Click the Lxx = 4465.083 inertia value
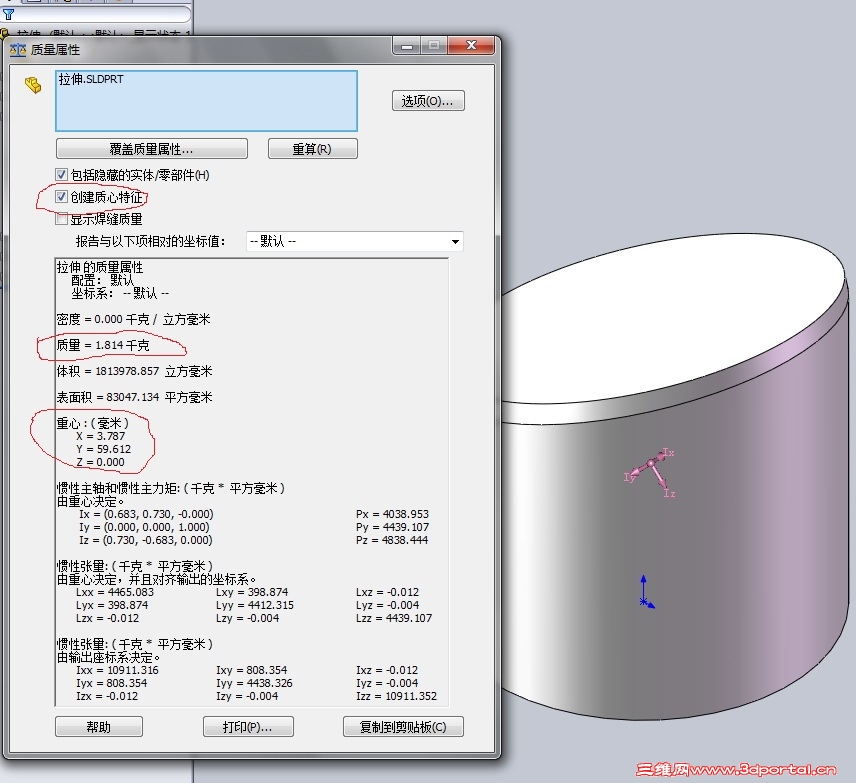The height and width of the screenshot is (783, 856). click(115, 592)
